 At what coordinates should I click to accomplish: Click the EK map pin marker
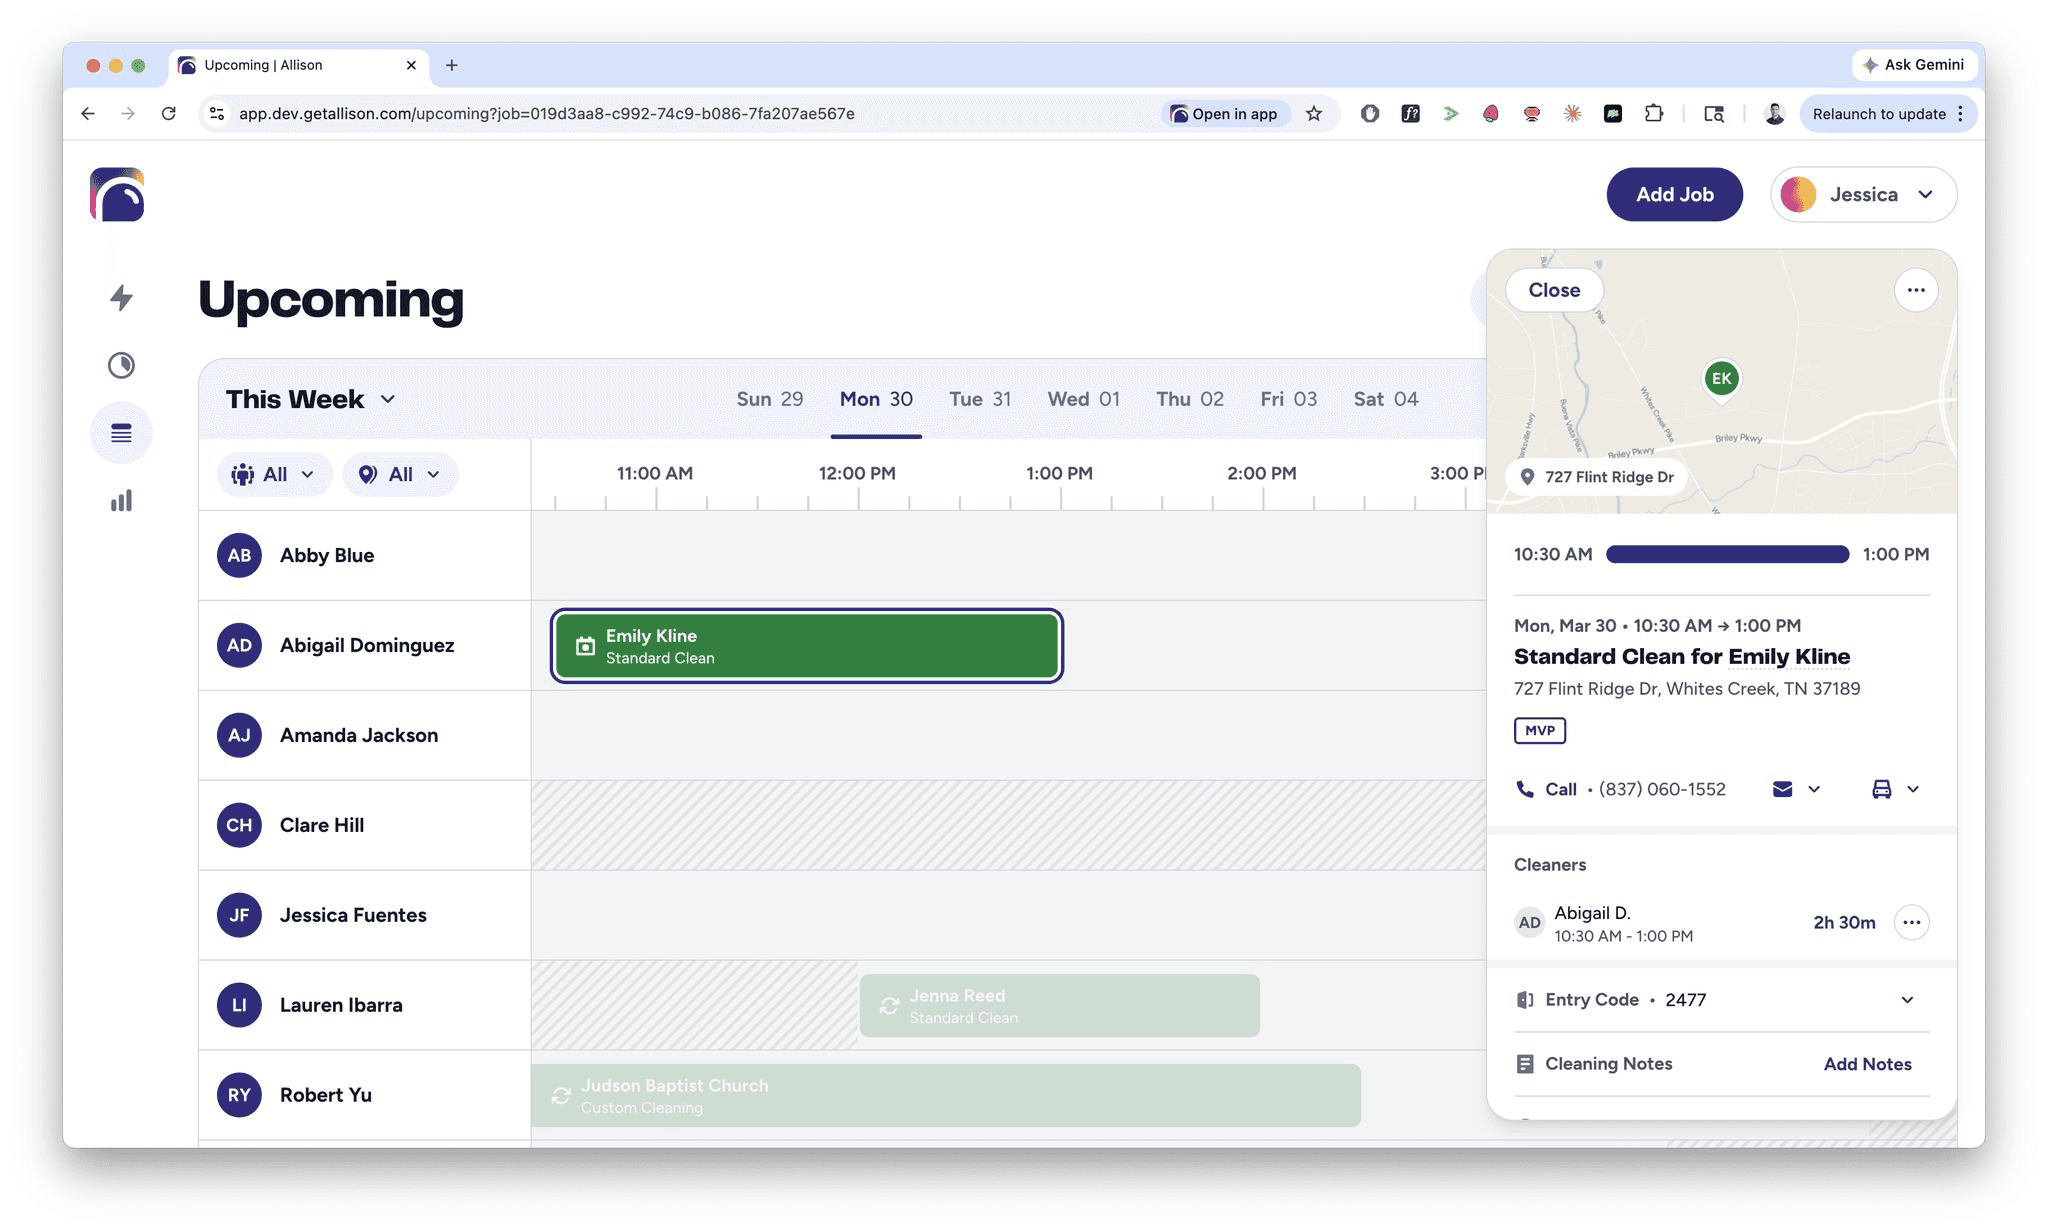coord(1721,379)
